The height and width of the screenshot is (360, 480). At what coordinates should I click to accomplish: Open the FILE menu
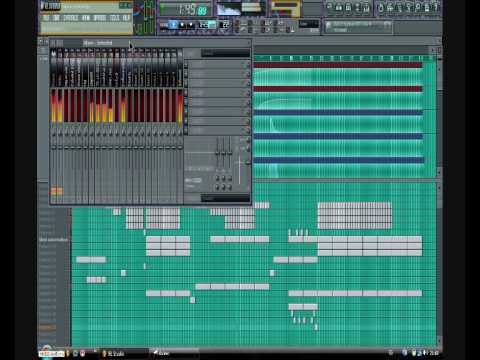pos(46,17)
